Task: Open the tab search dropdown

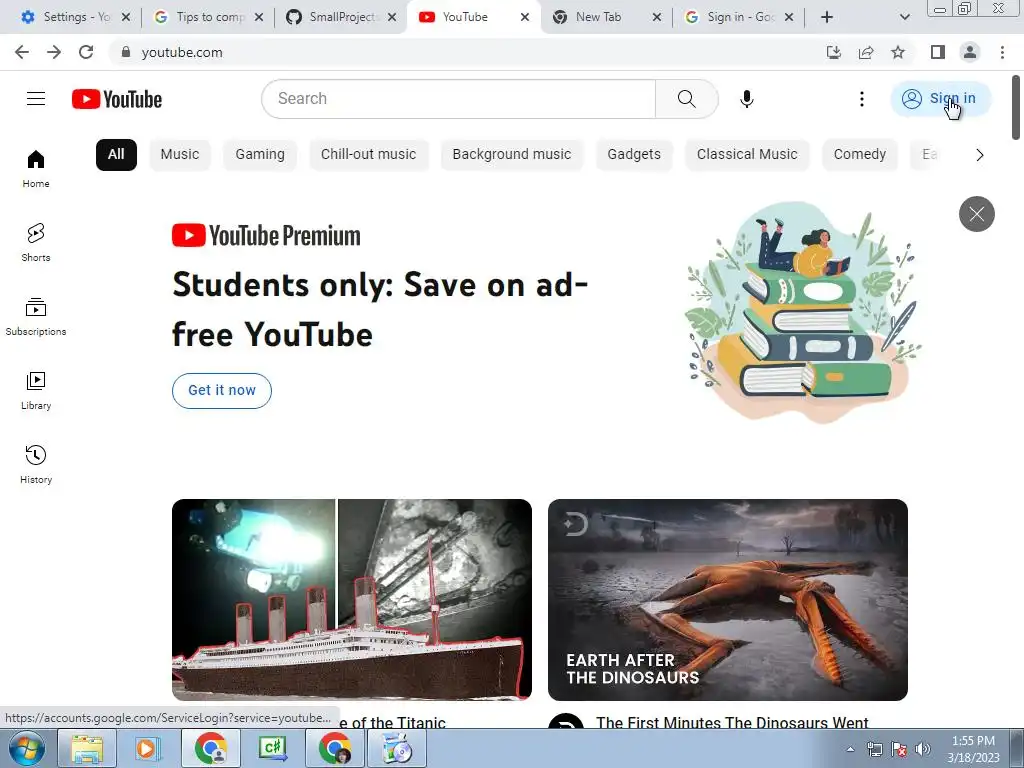Action: 904,17
